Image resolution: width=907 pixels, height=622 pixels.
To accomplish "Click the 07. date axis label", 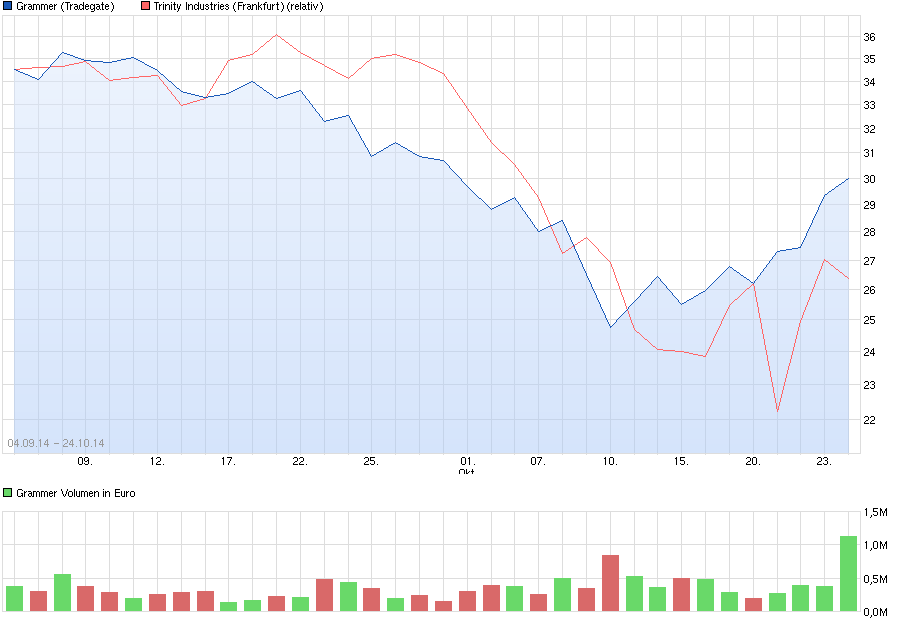I will click(x=538, y=461).
